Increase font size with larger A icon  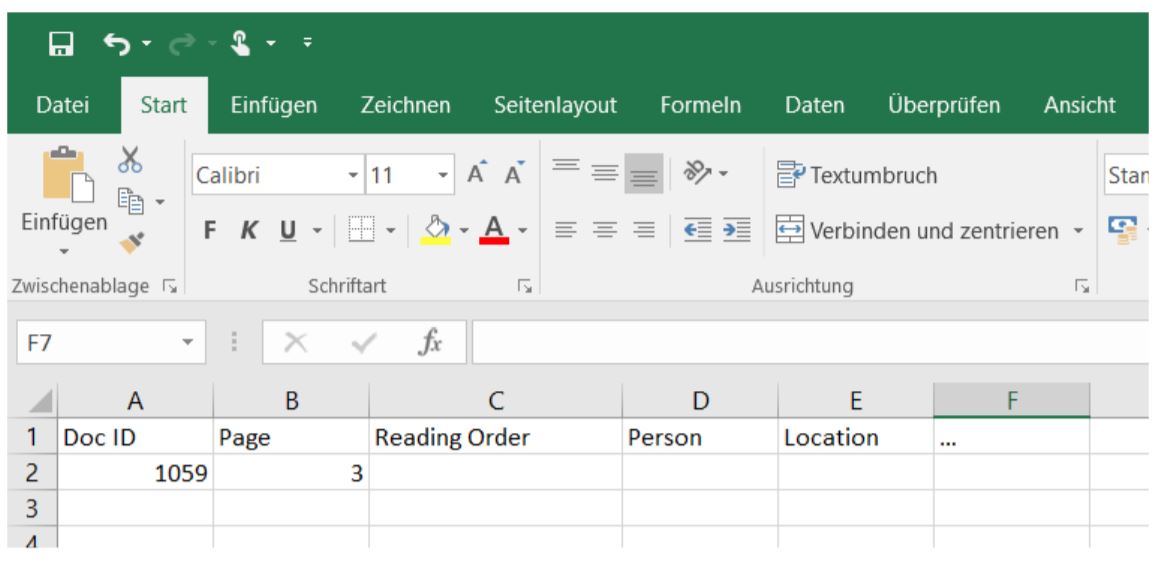point(477,176)
